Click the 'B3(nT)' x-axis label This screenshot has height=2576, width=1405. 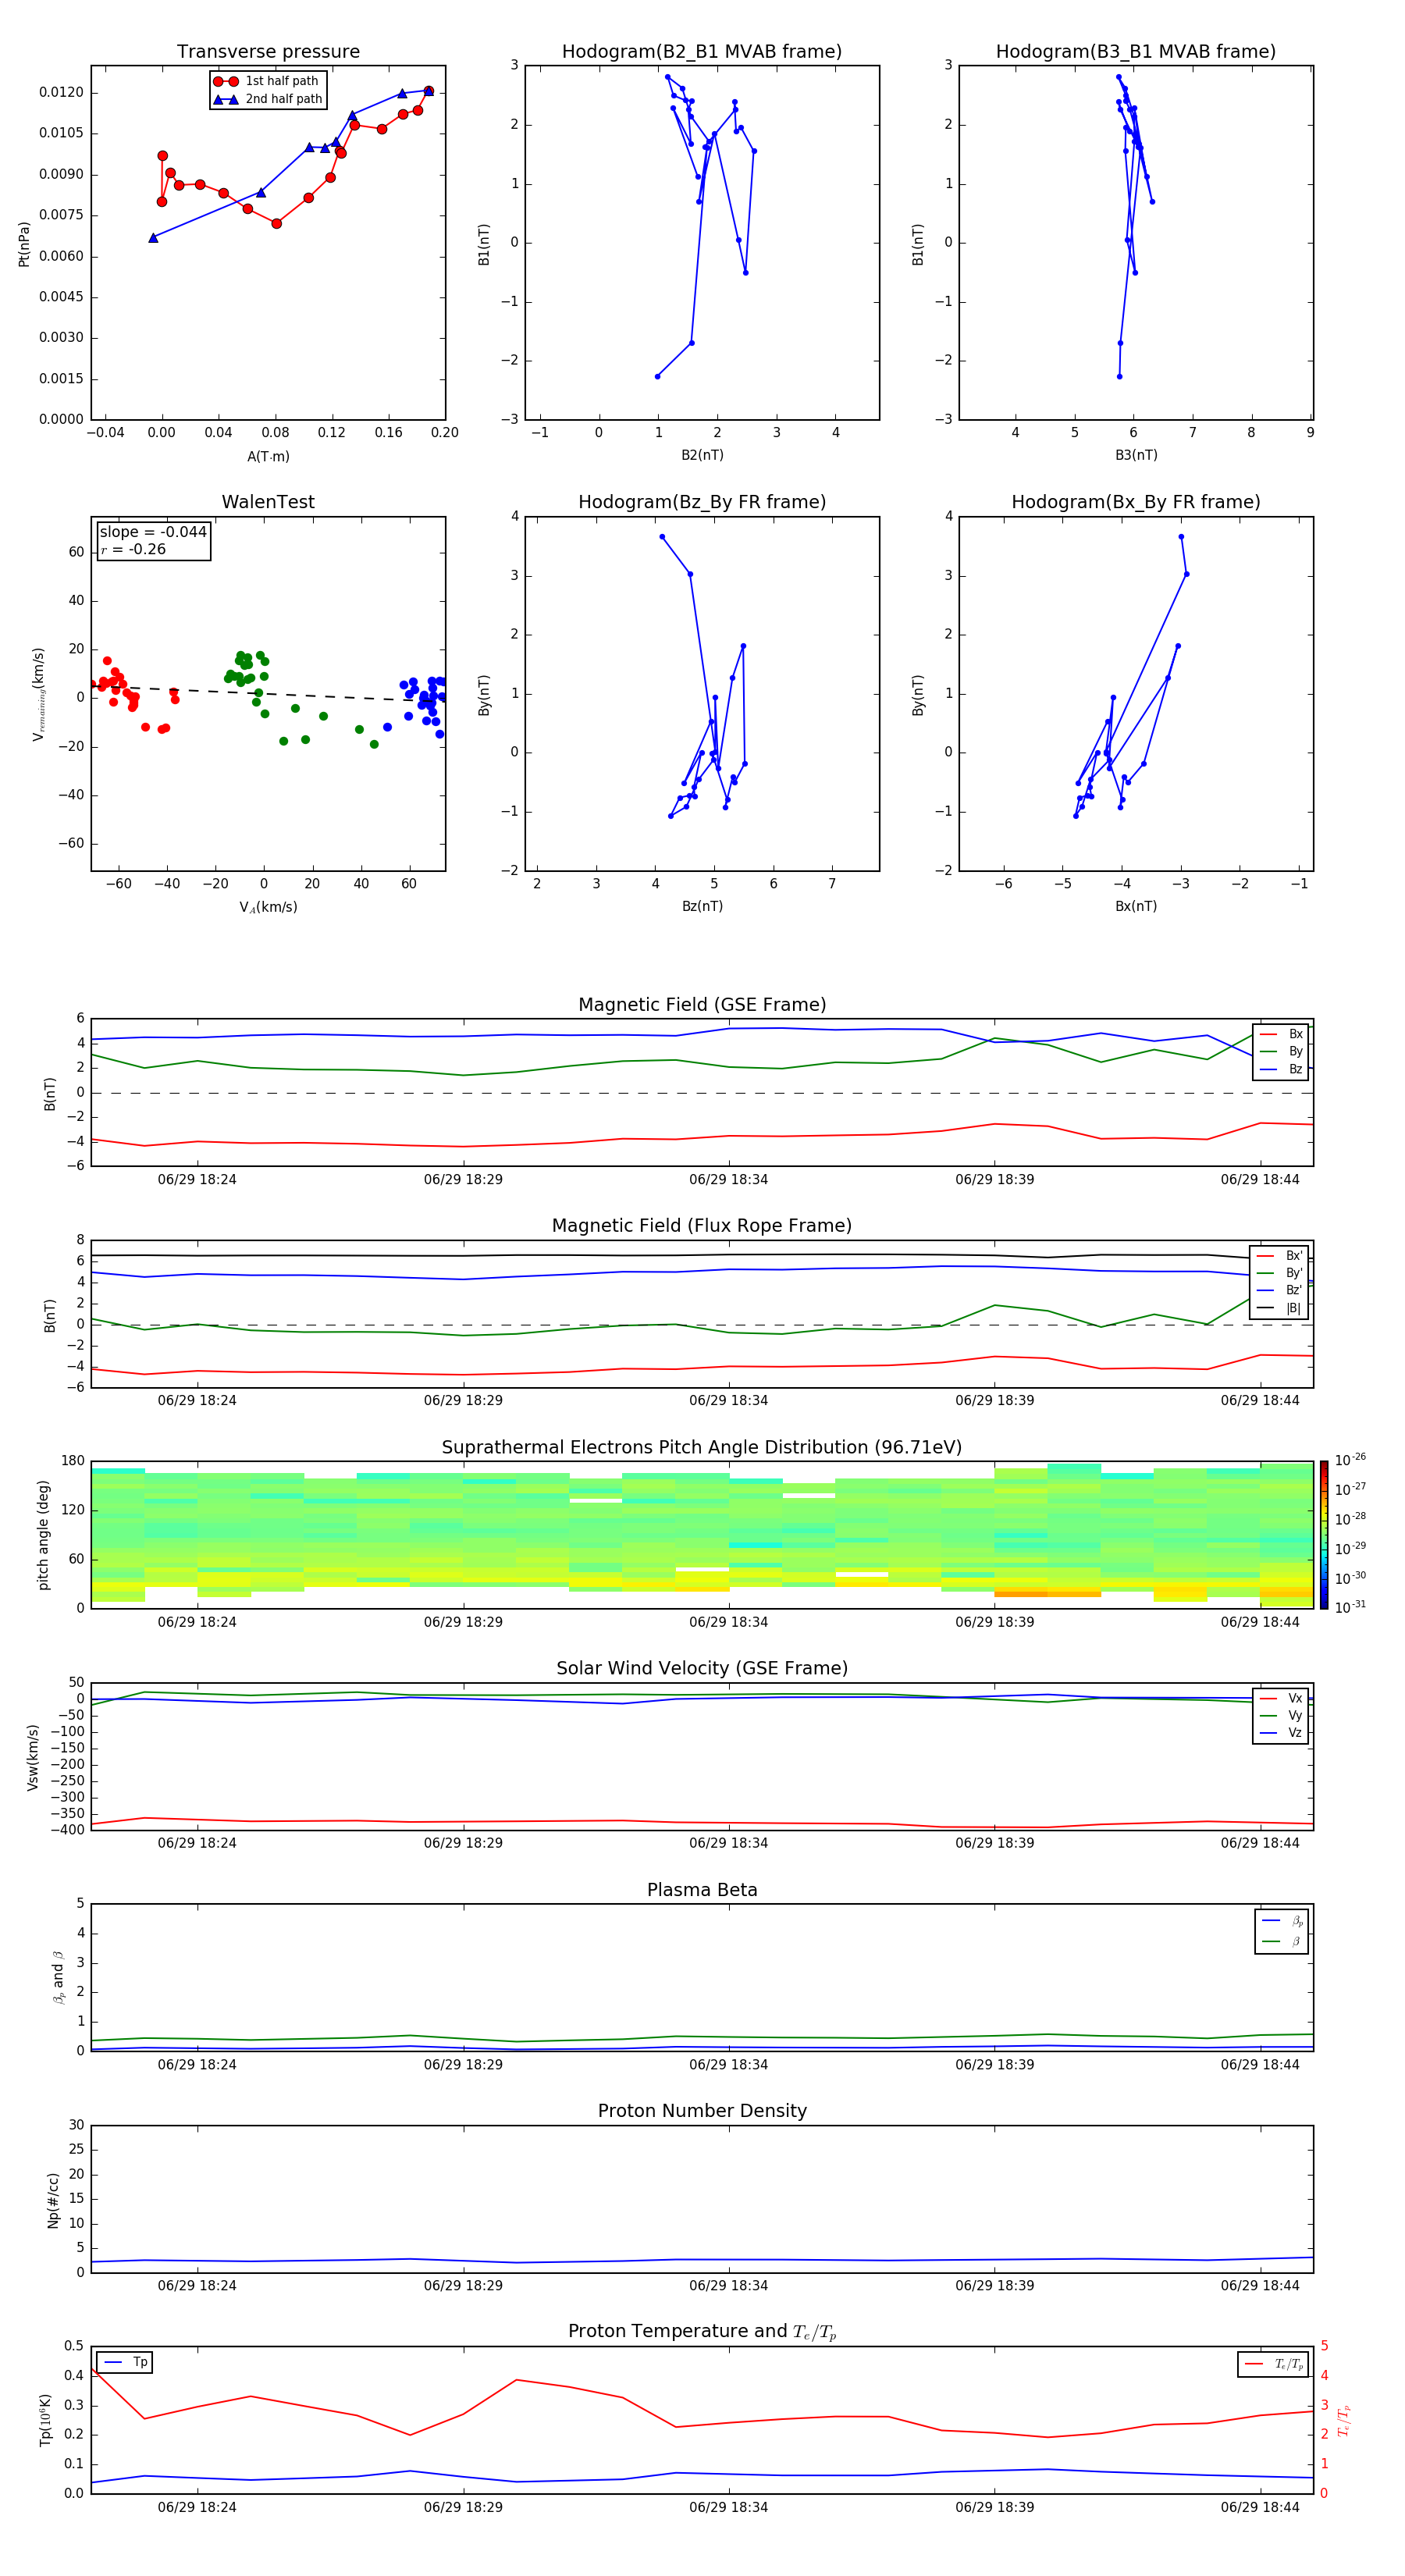(1136, 455)
